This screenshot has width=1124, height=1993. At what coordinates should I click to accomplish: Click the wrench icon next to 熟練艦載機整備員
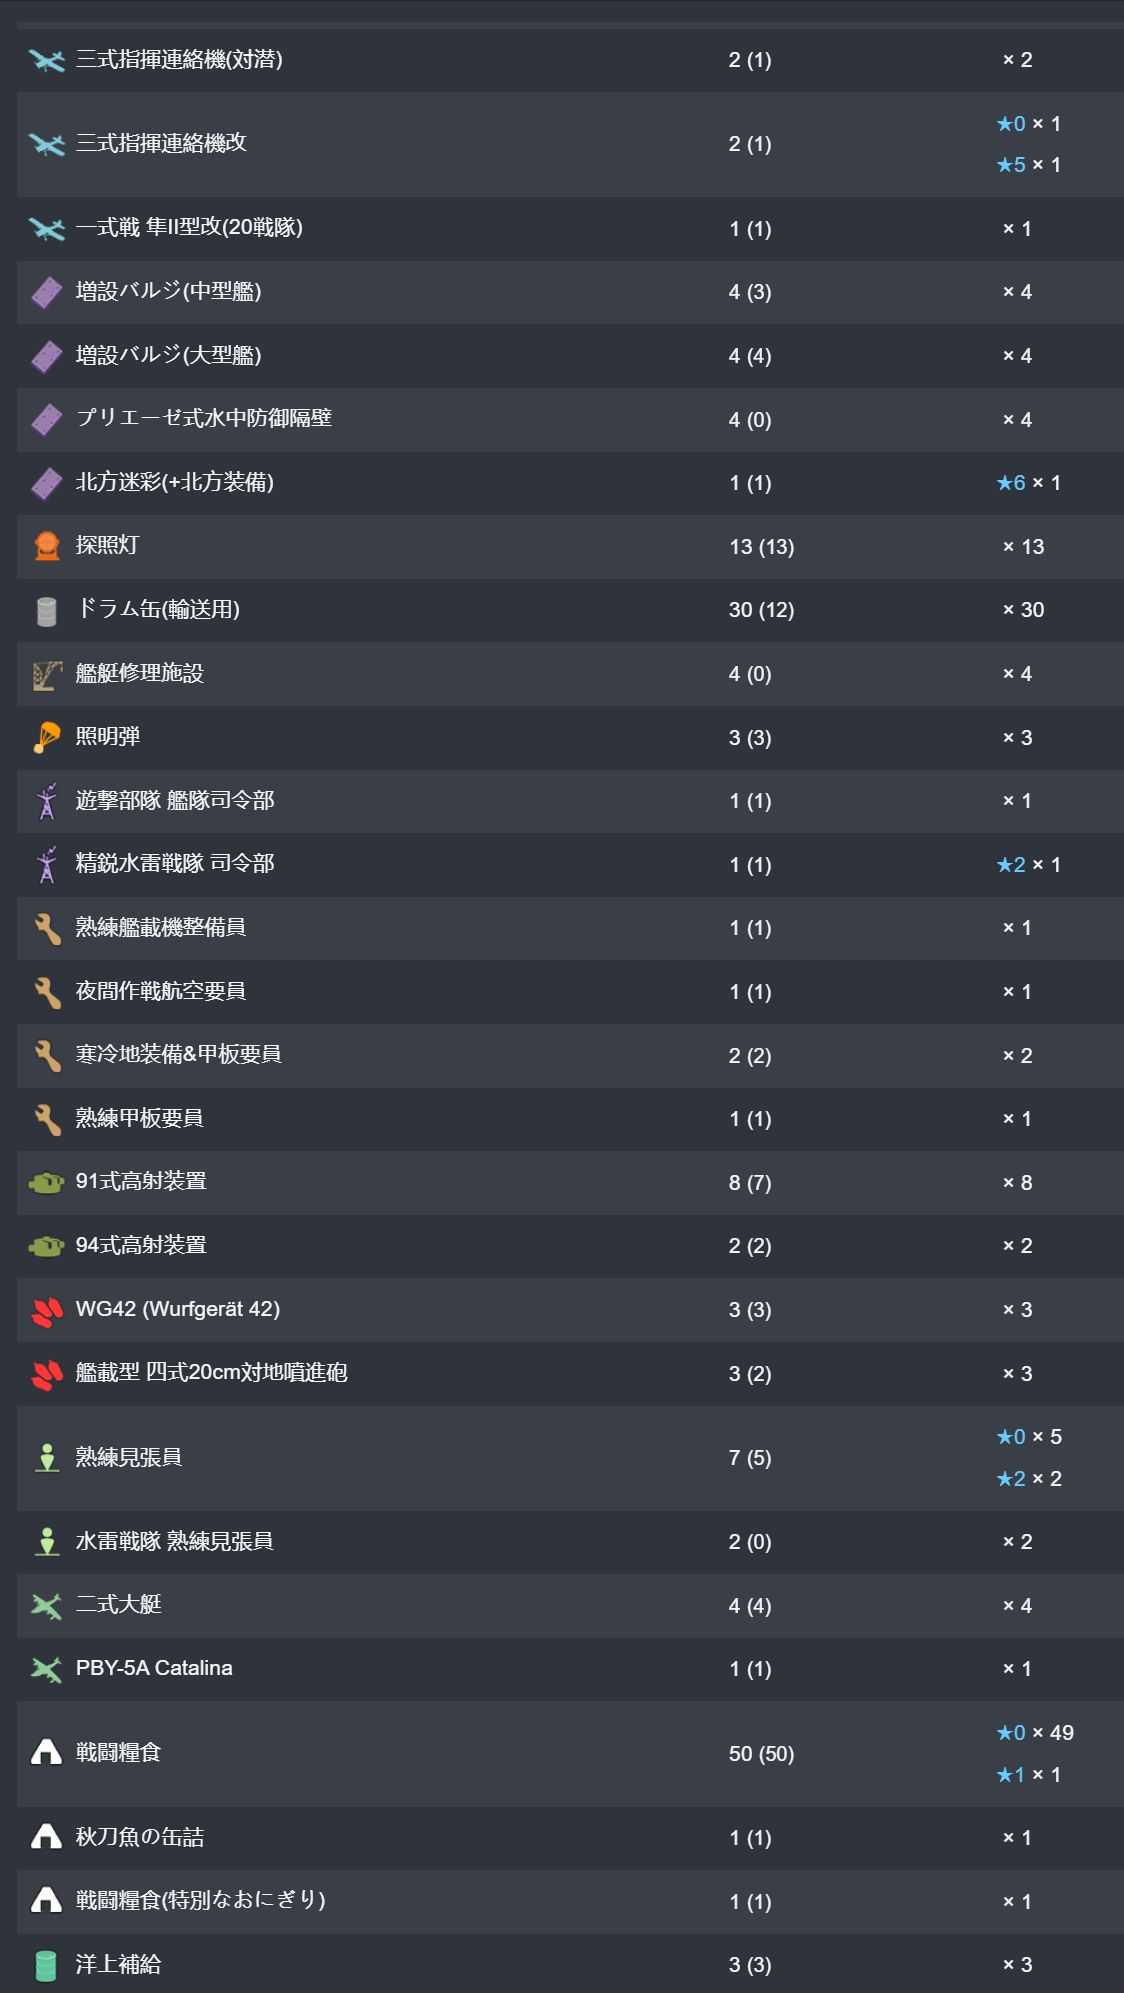[x=47, y=928]
